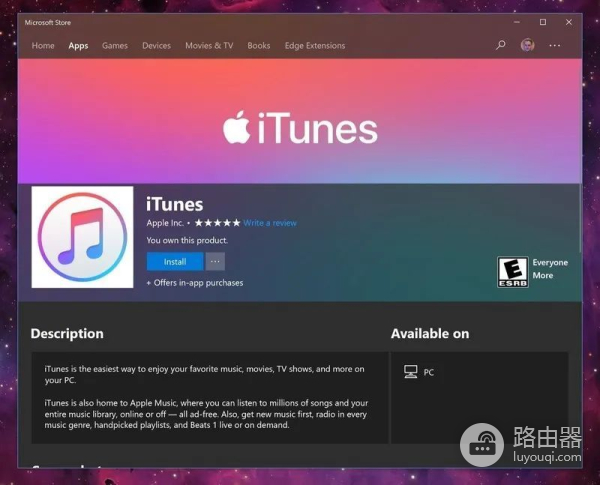600x485 pixels.
Task: Open the Home tab
Action: point(43,46)
